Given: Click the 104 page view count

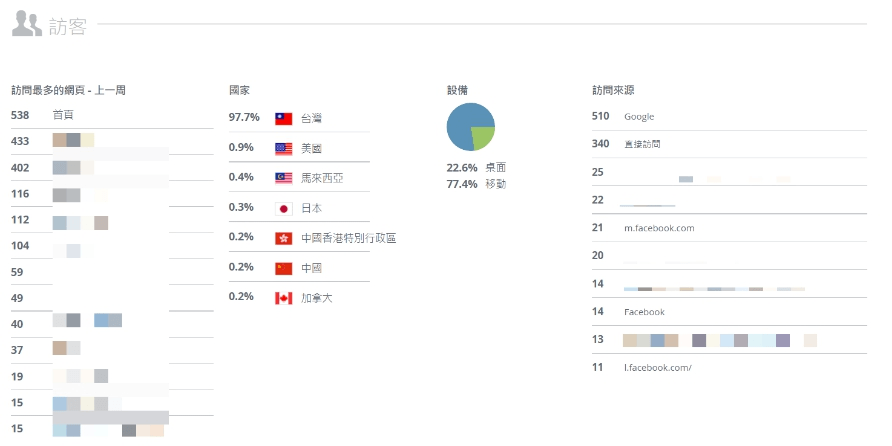Looking at the screenshot, I should 20,246.
